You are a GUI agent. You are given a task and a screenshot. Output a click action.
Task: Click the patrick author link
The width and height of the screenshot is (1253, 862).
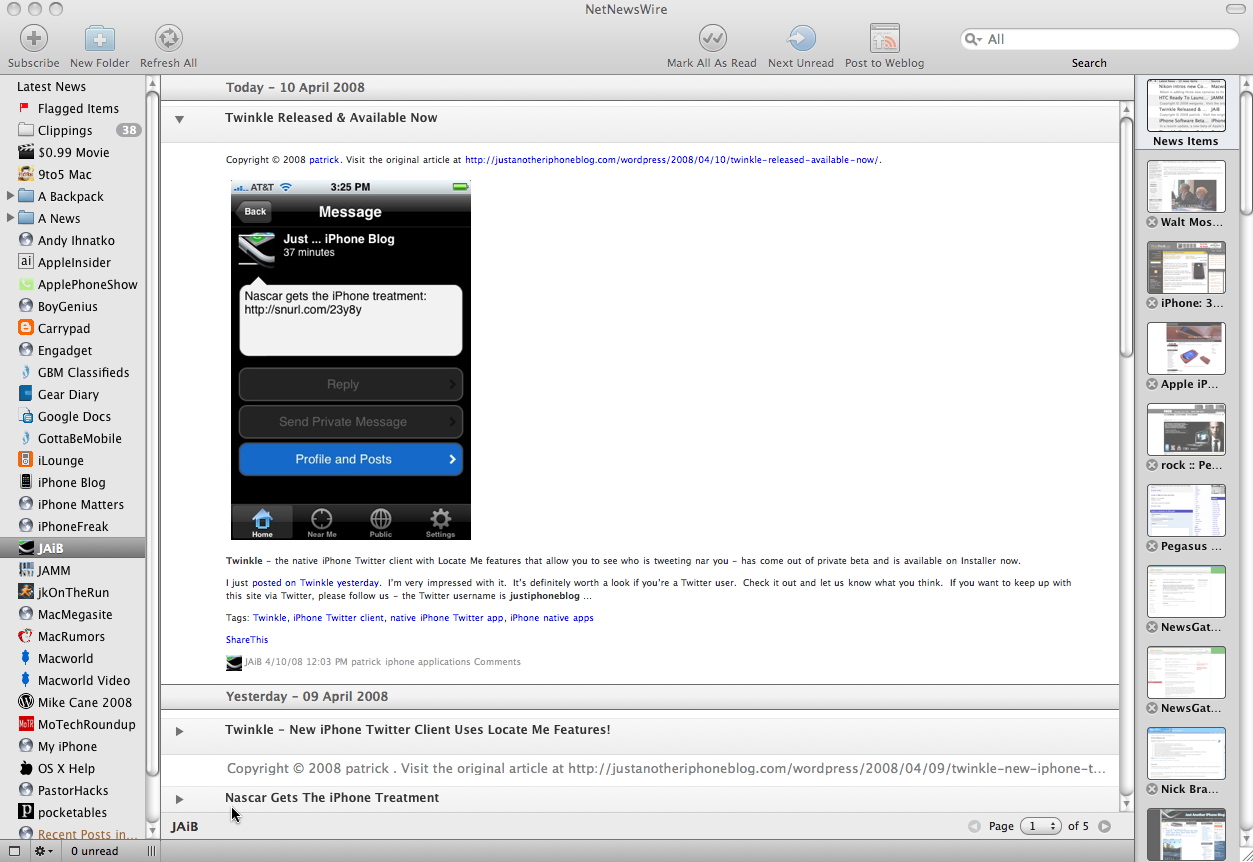pyautogui.click(x=323, y=159)
